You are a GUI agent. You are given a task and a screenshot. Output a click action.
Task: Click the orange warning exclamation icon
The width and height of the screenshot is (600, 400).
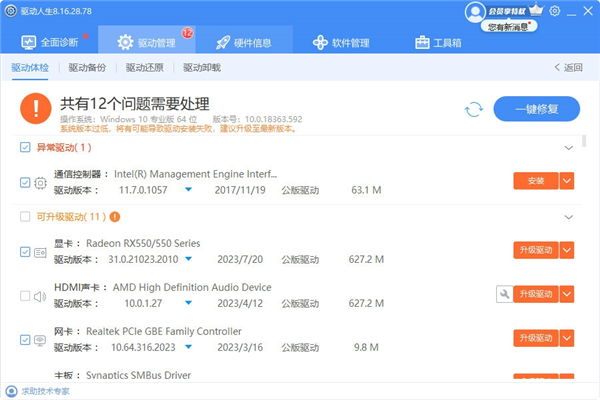(36, 109)
